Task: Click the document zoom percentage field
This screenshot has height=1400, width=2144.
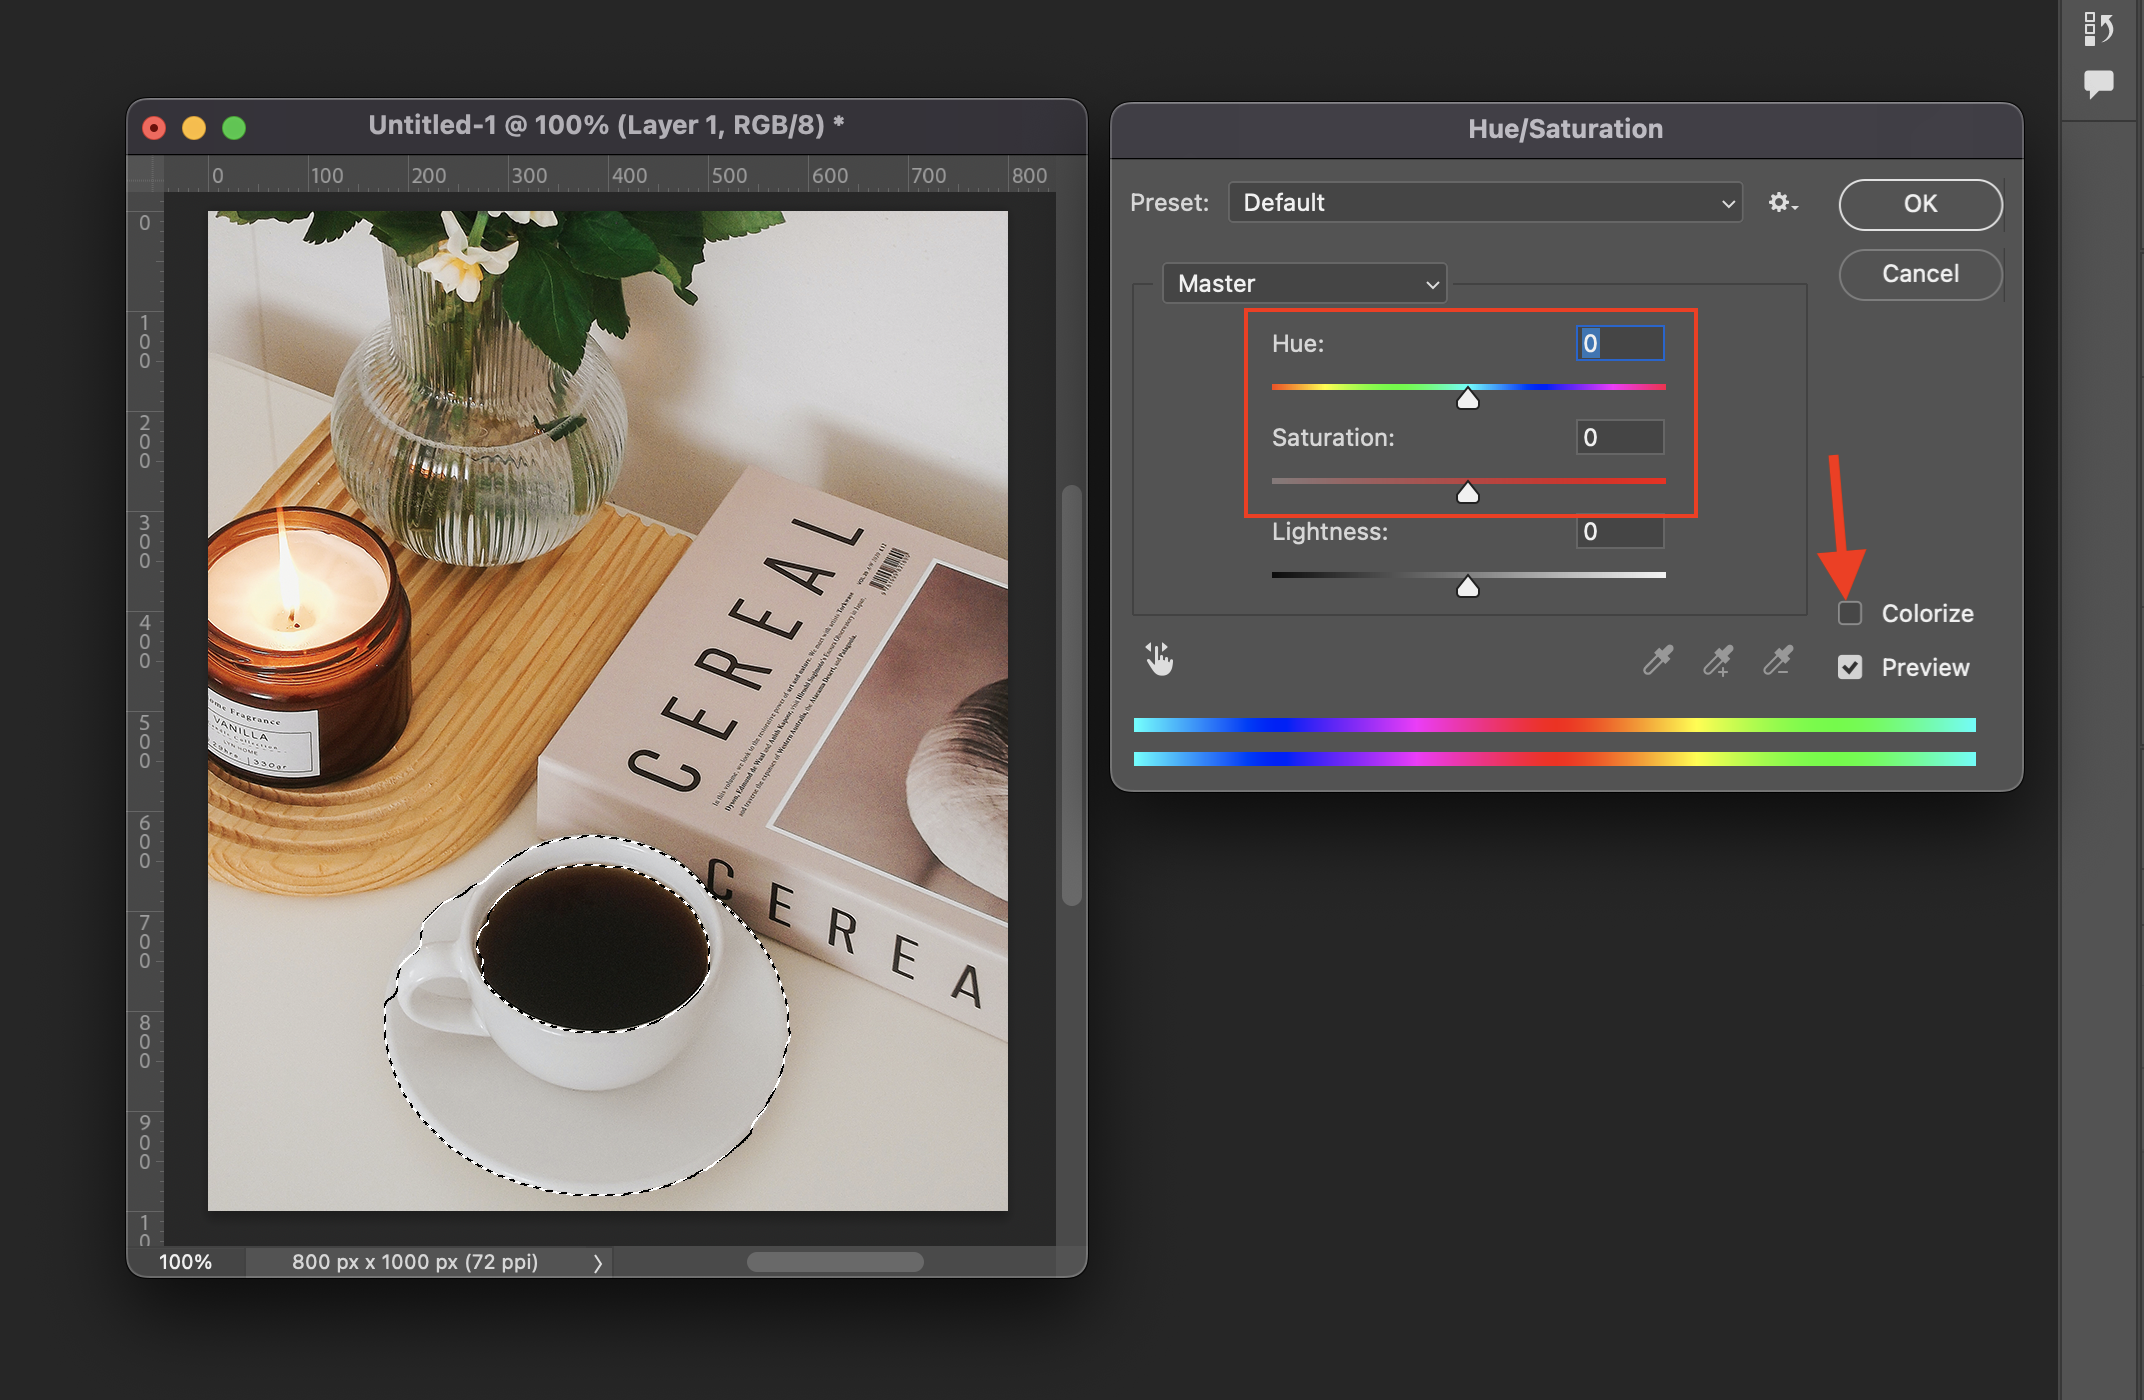Action: (x=186, y=1262)
